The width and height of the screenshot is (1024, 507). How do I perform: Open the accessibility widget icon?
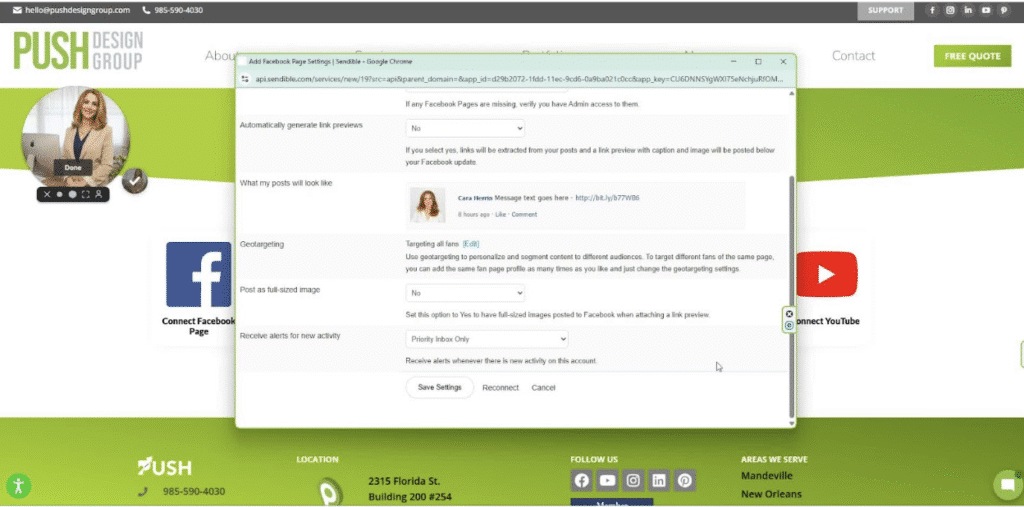coord(18,485)
